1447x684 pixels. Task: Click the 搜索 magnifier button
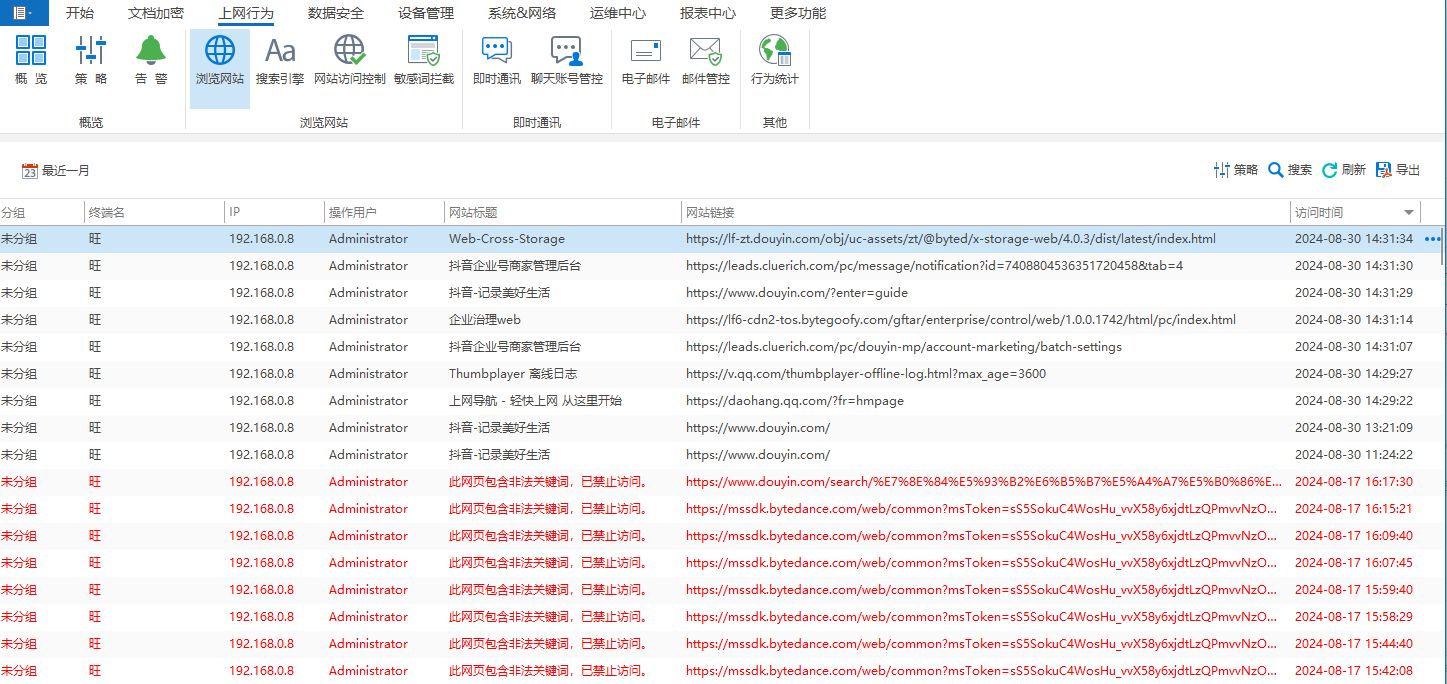point(1290,170)
